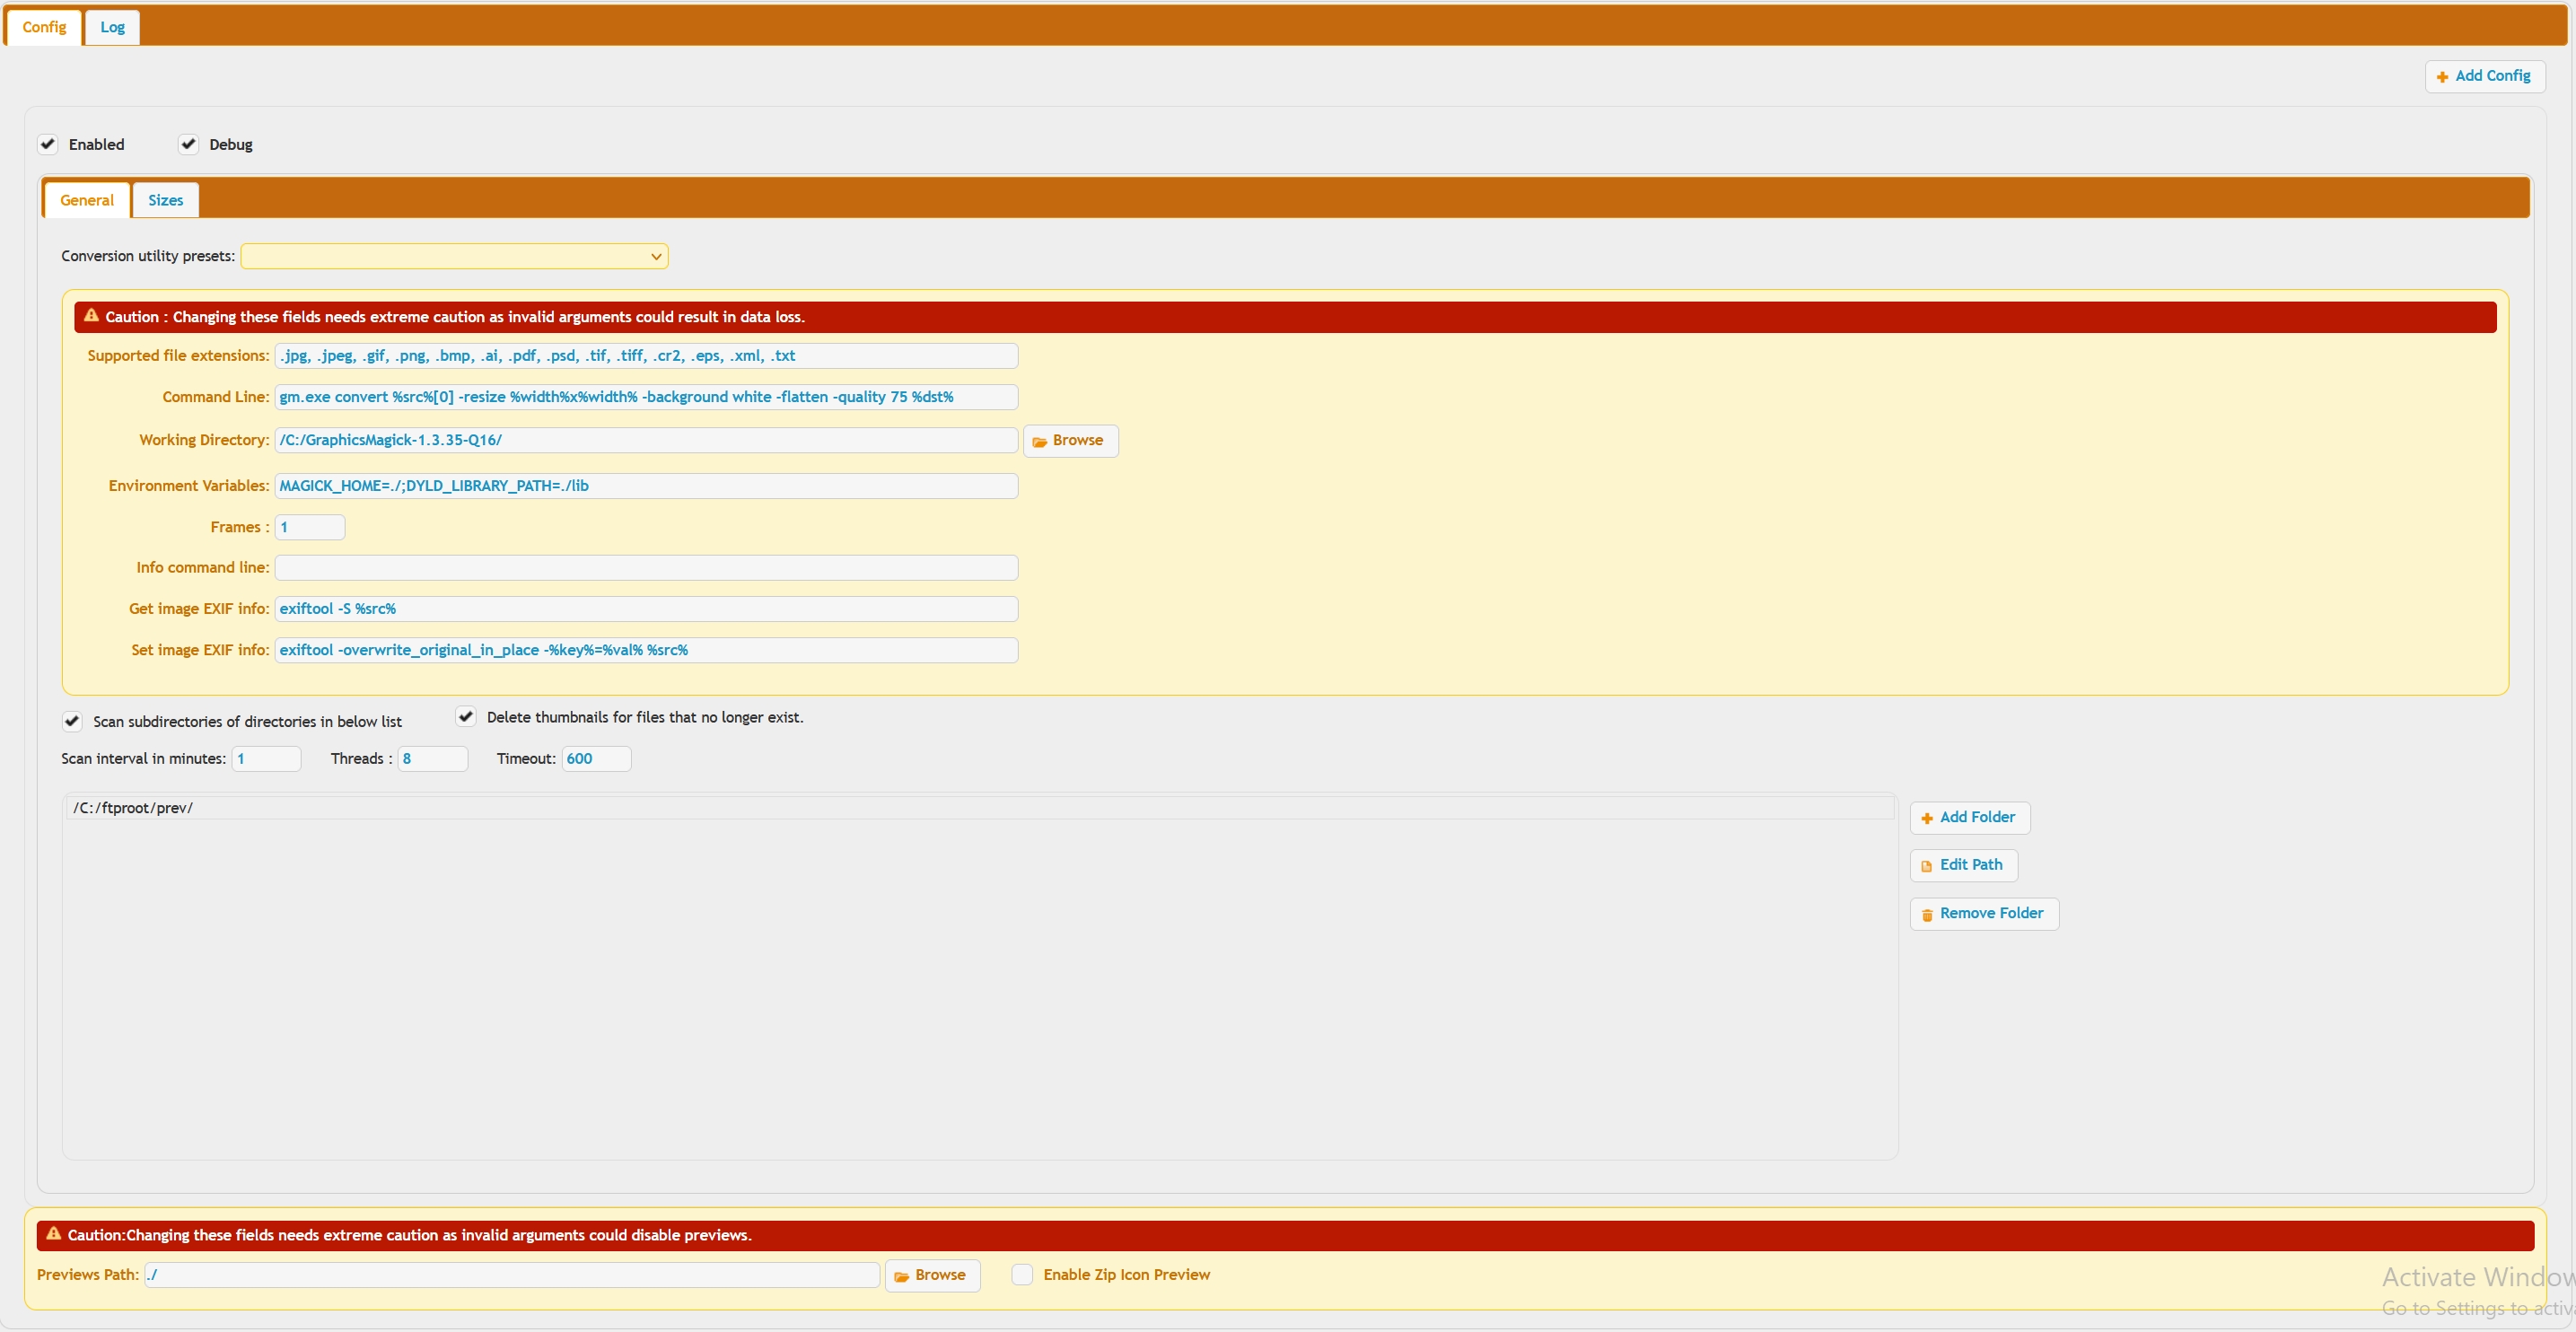Click the folder icon next to Working Directory
This screenshot has height=1332, width=2576.
(x=1039, y=442)
